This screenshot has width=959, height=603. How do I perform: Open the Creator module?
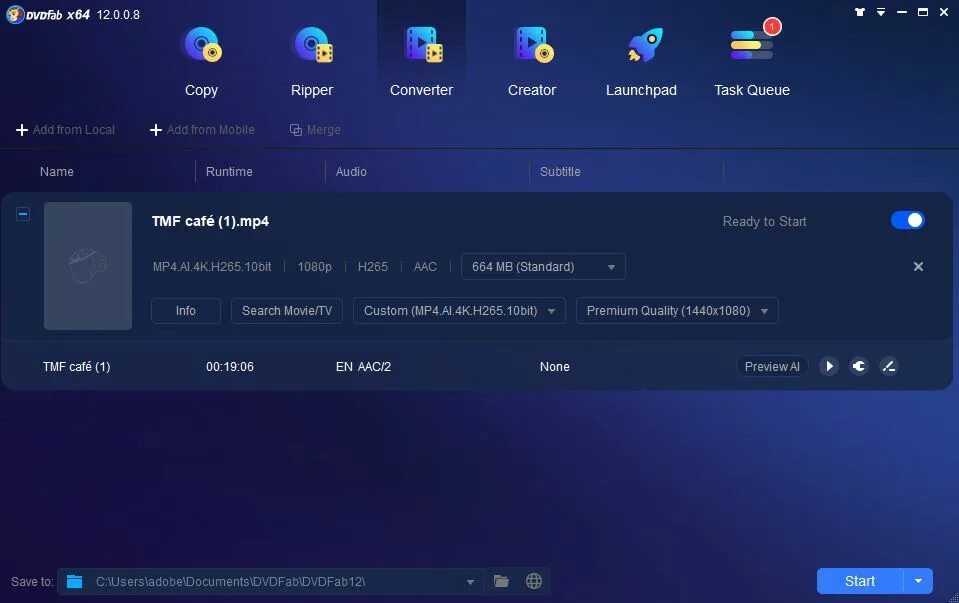(531, 61)
